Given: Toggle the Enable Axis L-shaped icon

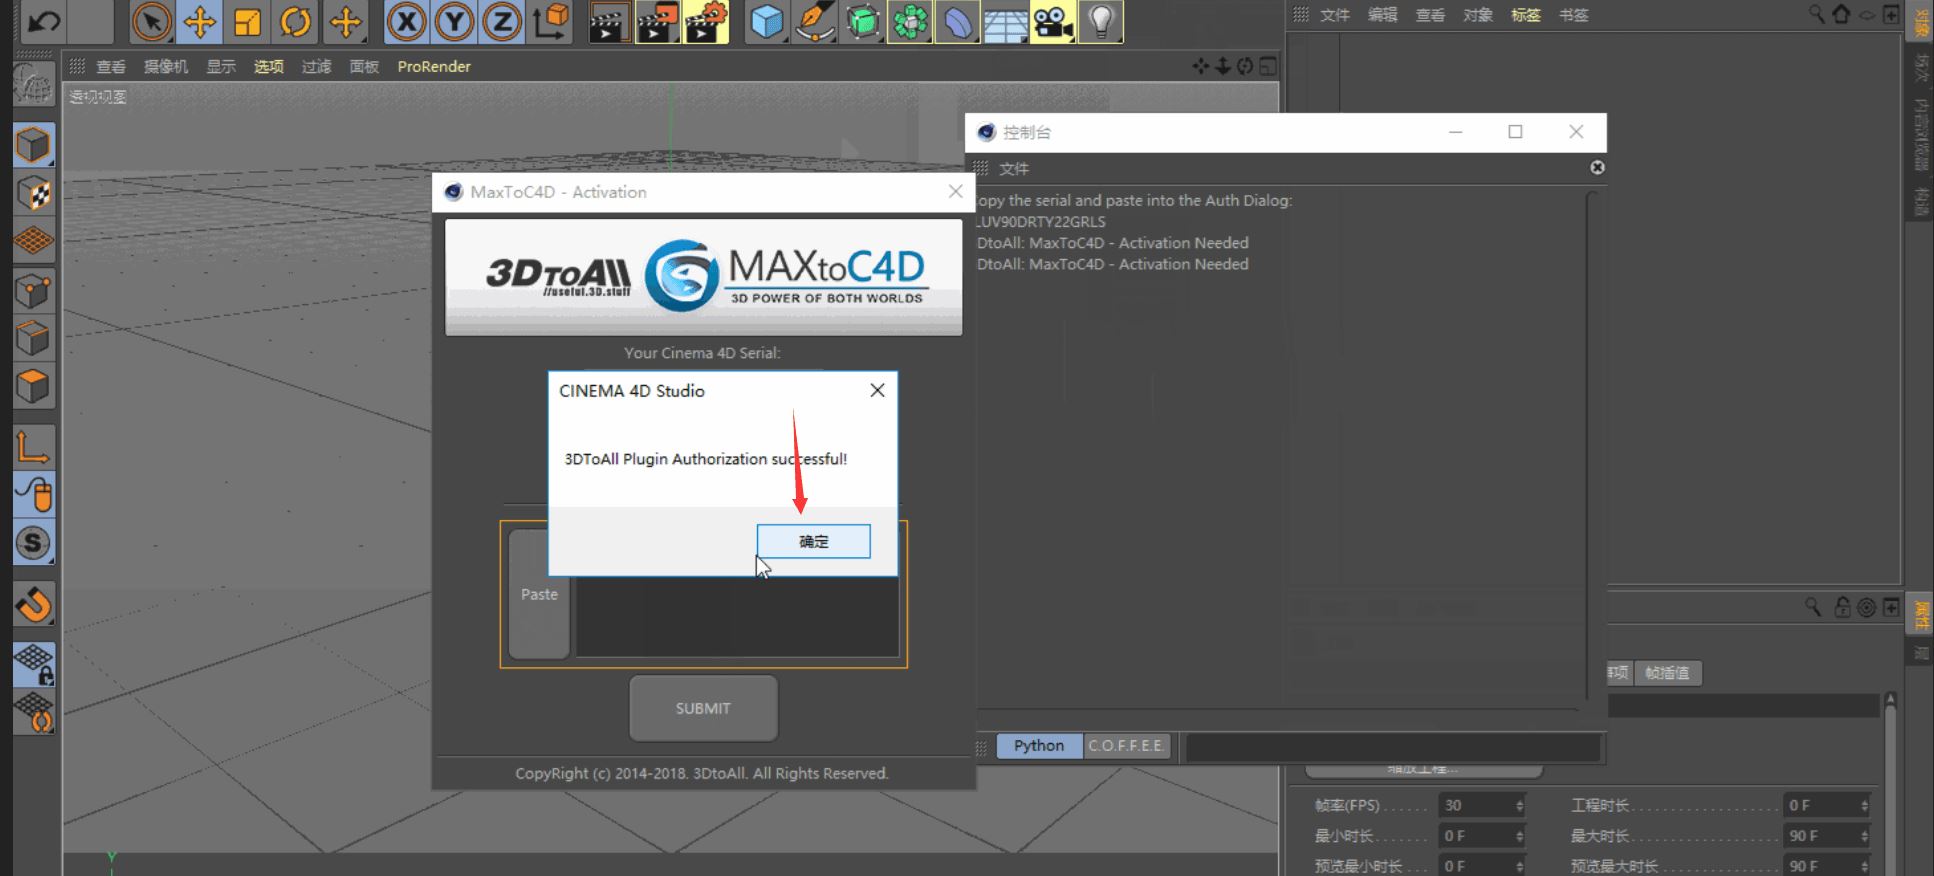Looking at the screenshot, I should click(x=33, y=446).
